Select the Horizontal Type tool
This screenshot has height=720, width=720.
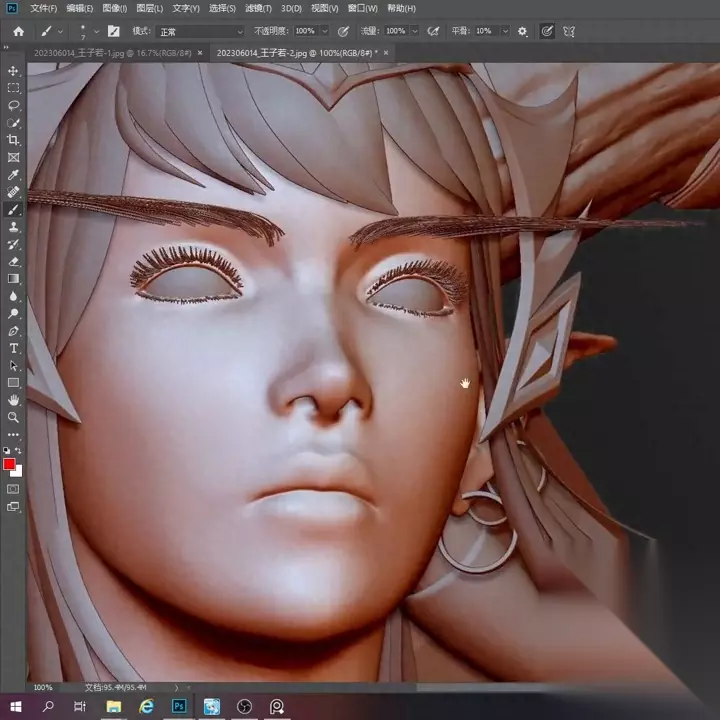click(14, 348)
